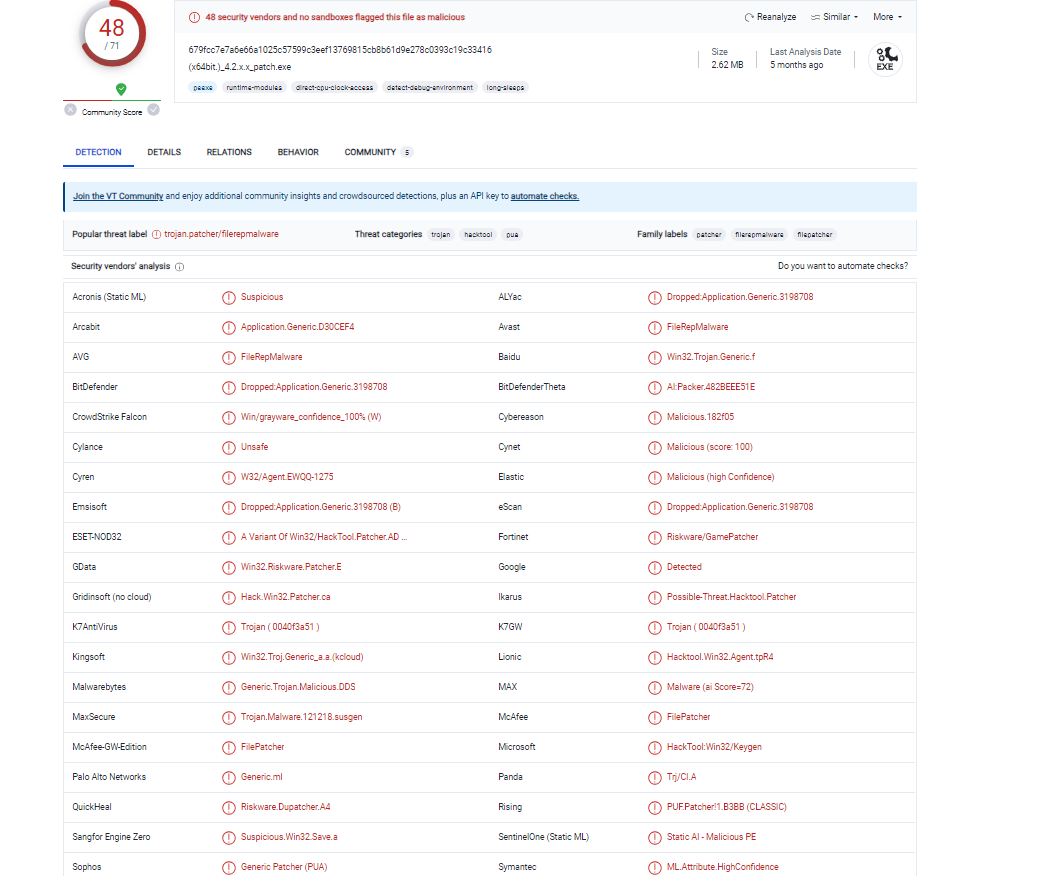Click the green shield community score marker
This screenshot has height=876, width=1044.
[x=121, y=89]
